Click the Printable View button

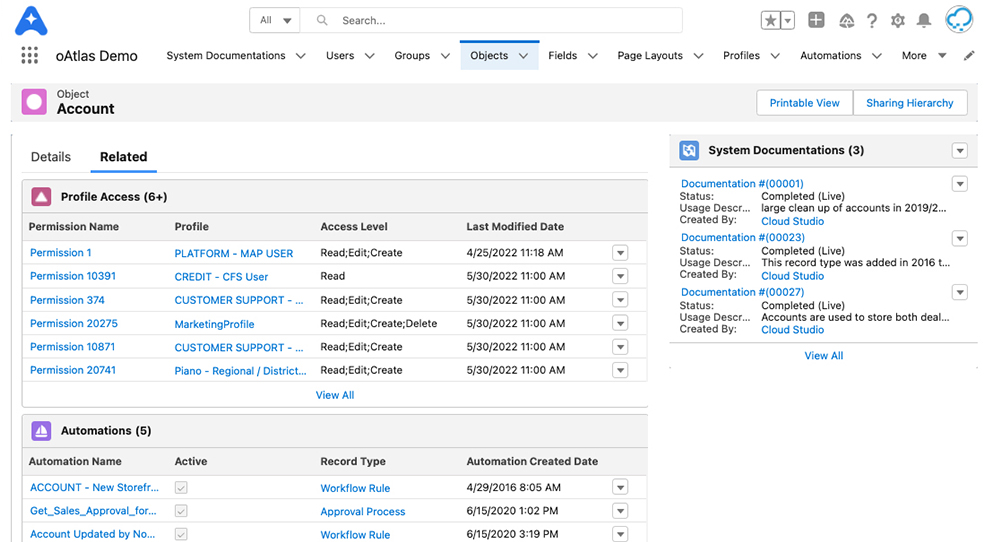(x=804, y=103)
